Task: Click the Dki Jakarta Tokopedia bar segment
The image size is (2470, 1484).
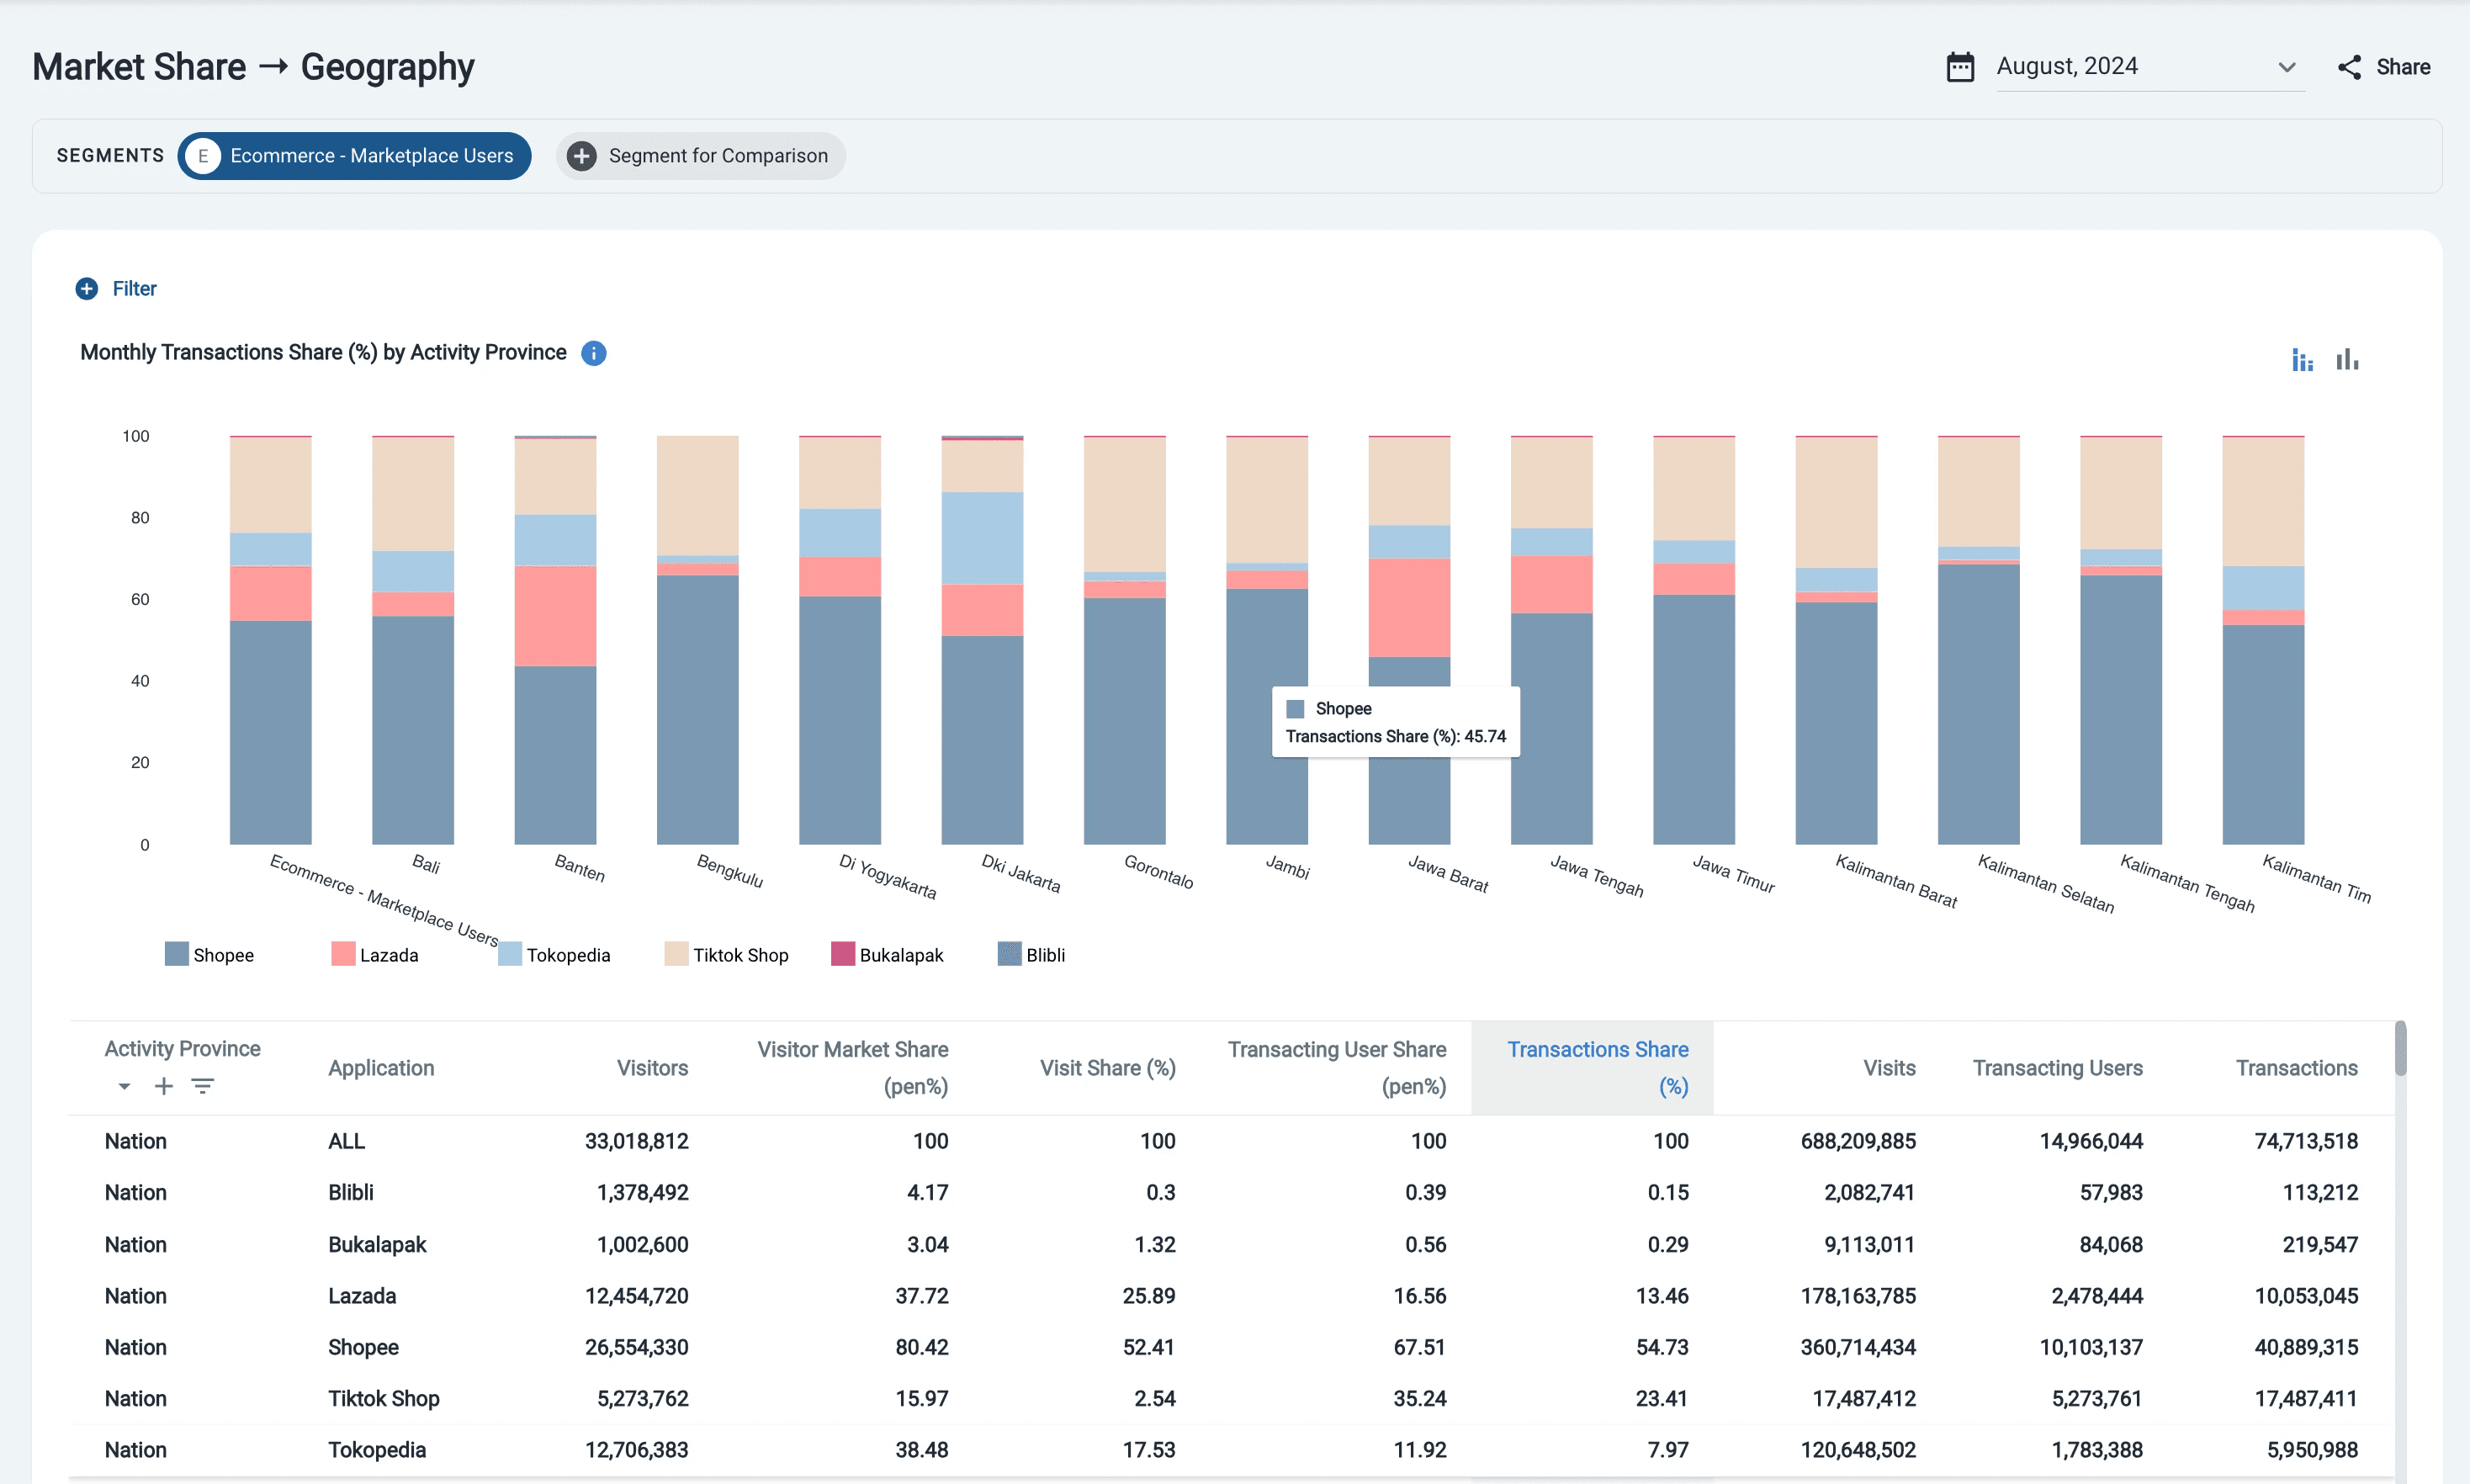Action: pyautogui.click(x=982, y=538)
